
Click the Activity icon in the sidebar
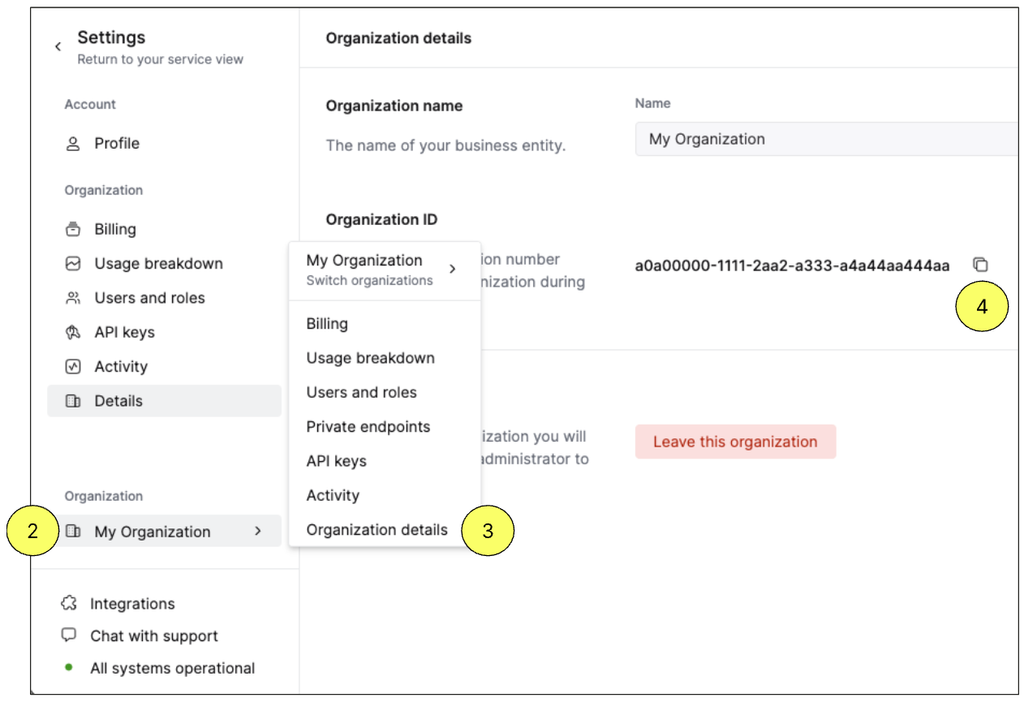[x=73, y=366]
